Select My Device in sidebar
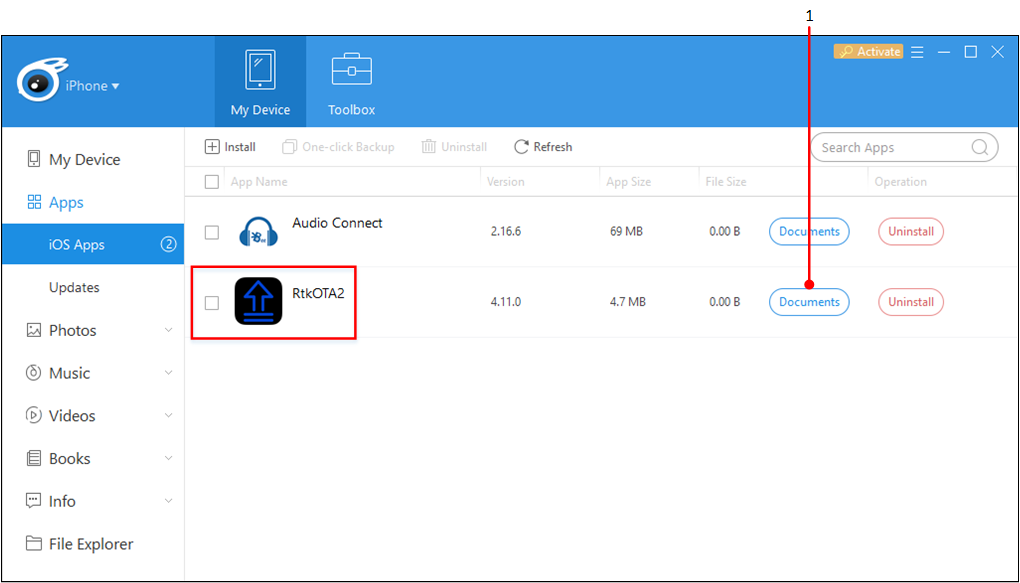 point(92,159)
